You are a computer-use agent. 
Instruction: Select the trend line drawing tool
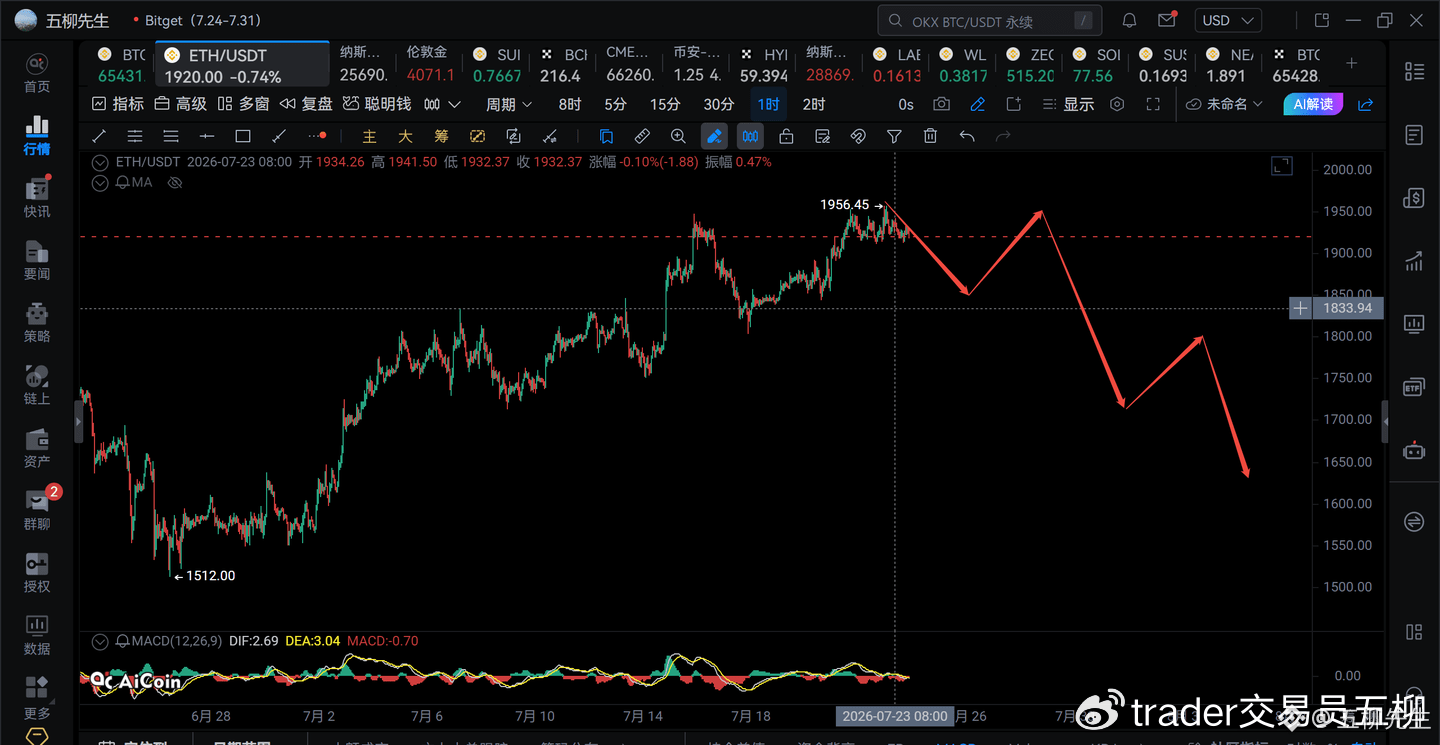coord(99,136)
